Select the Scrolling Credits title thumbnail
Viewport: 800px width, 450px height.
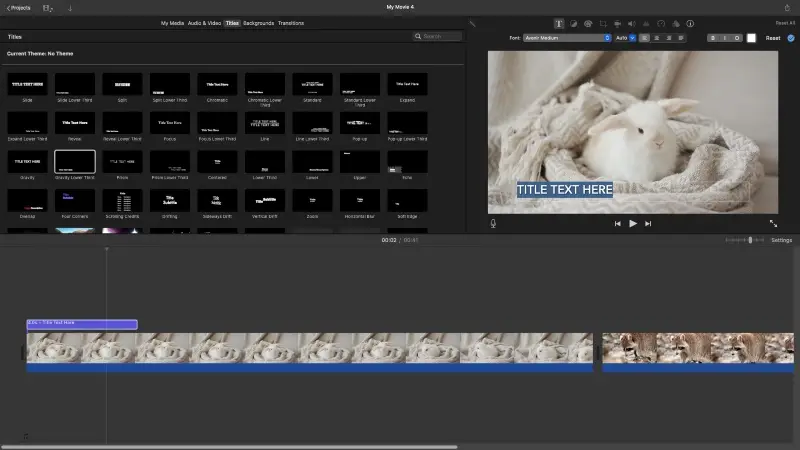tap(122, 201)
